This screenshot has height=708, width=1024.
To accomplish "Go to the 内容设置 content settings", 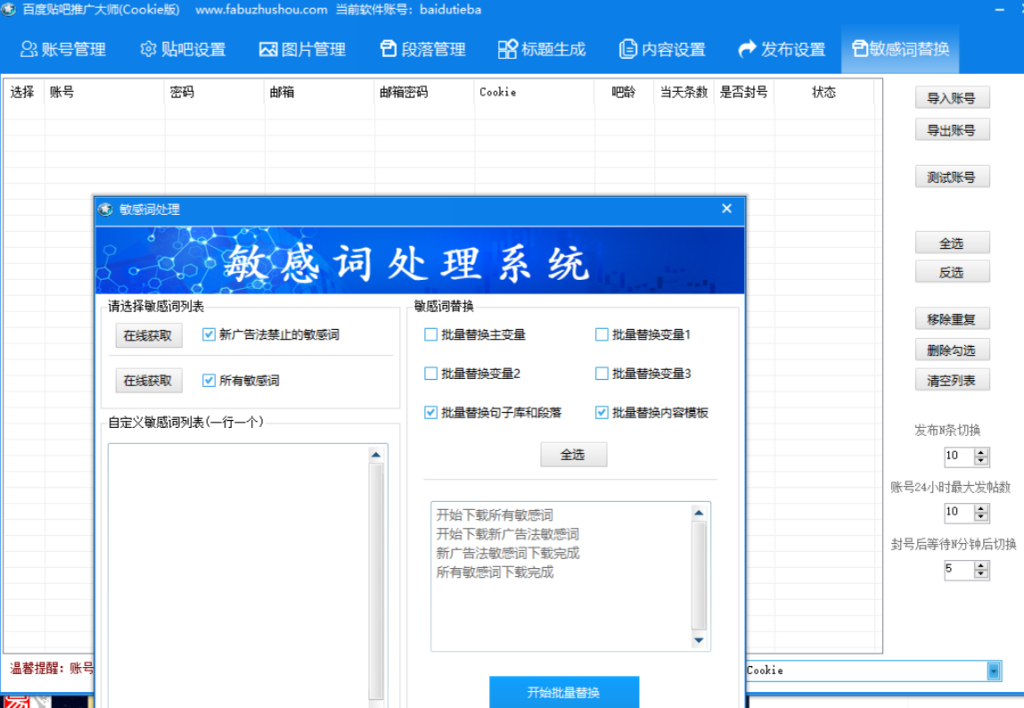I will tap(661, 49).
